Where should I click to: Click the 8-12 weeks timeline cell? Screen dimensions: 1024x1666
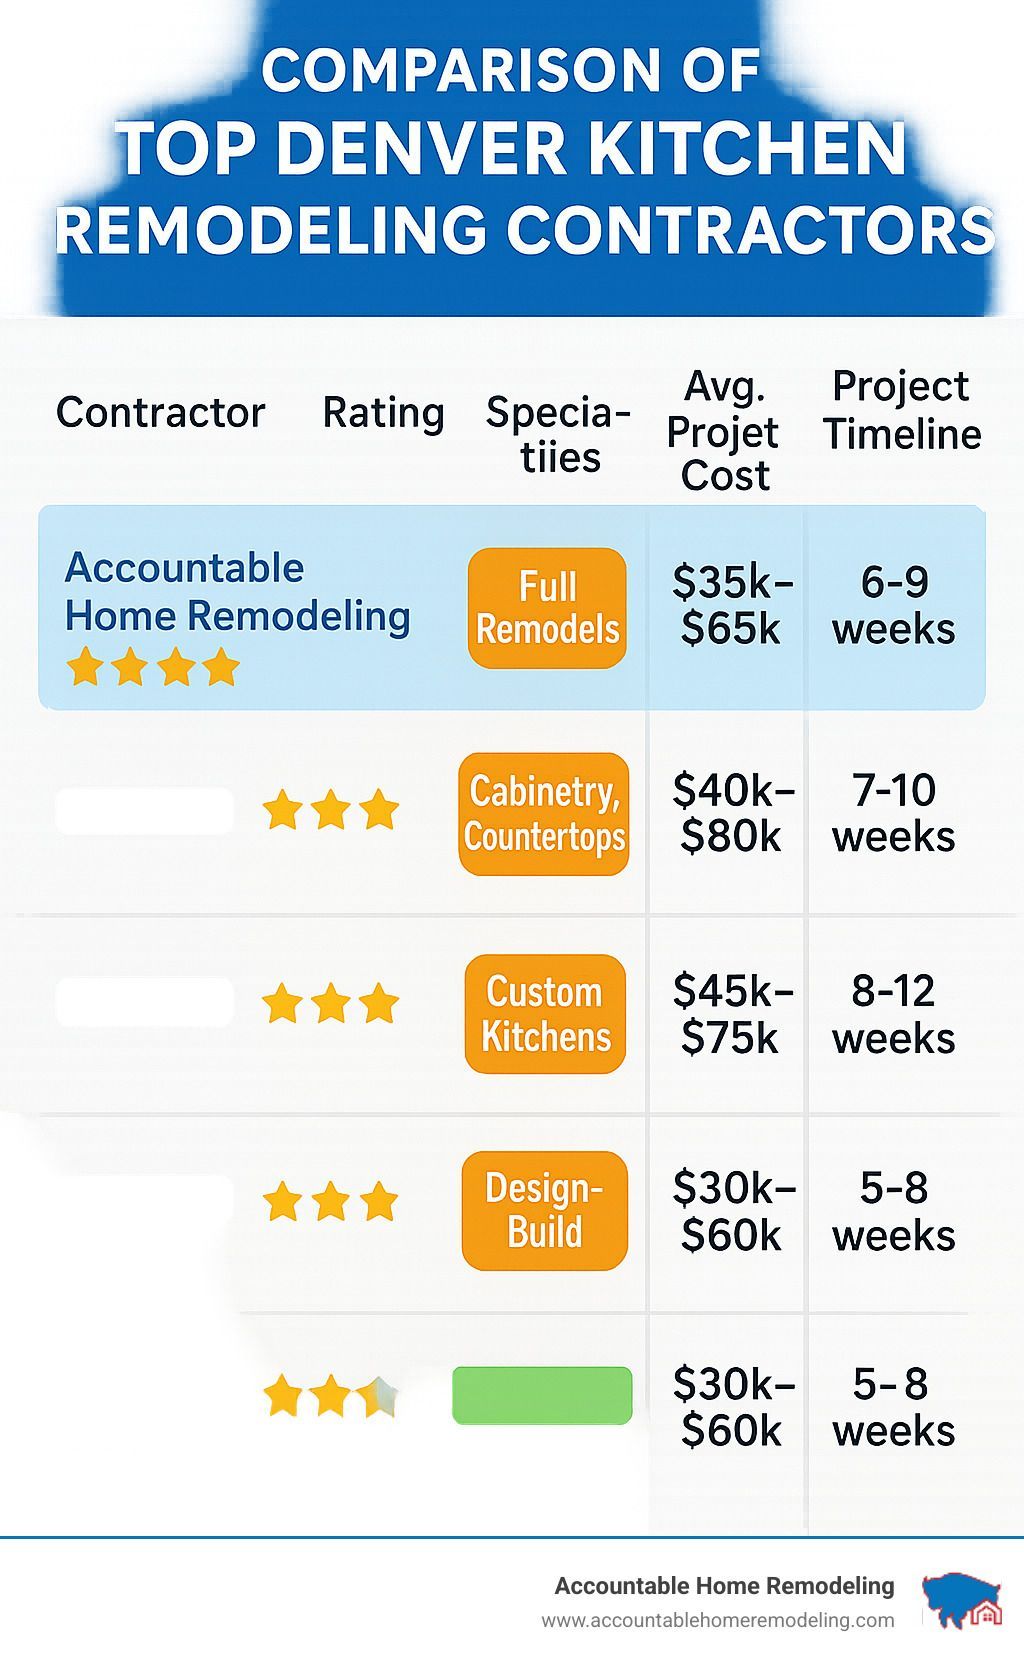tap(893, 1014)
